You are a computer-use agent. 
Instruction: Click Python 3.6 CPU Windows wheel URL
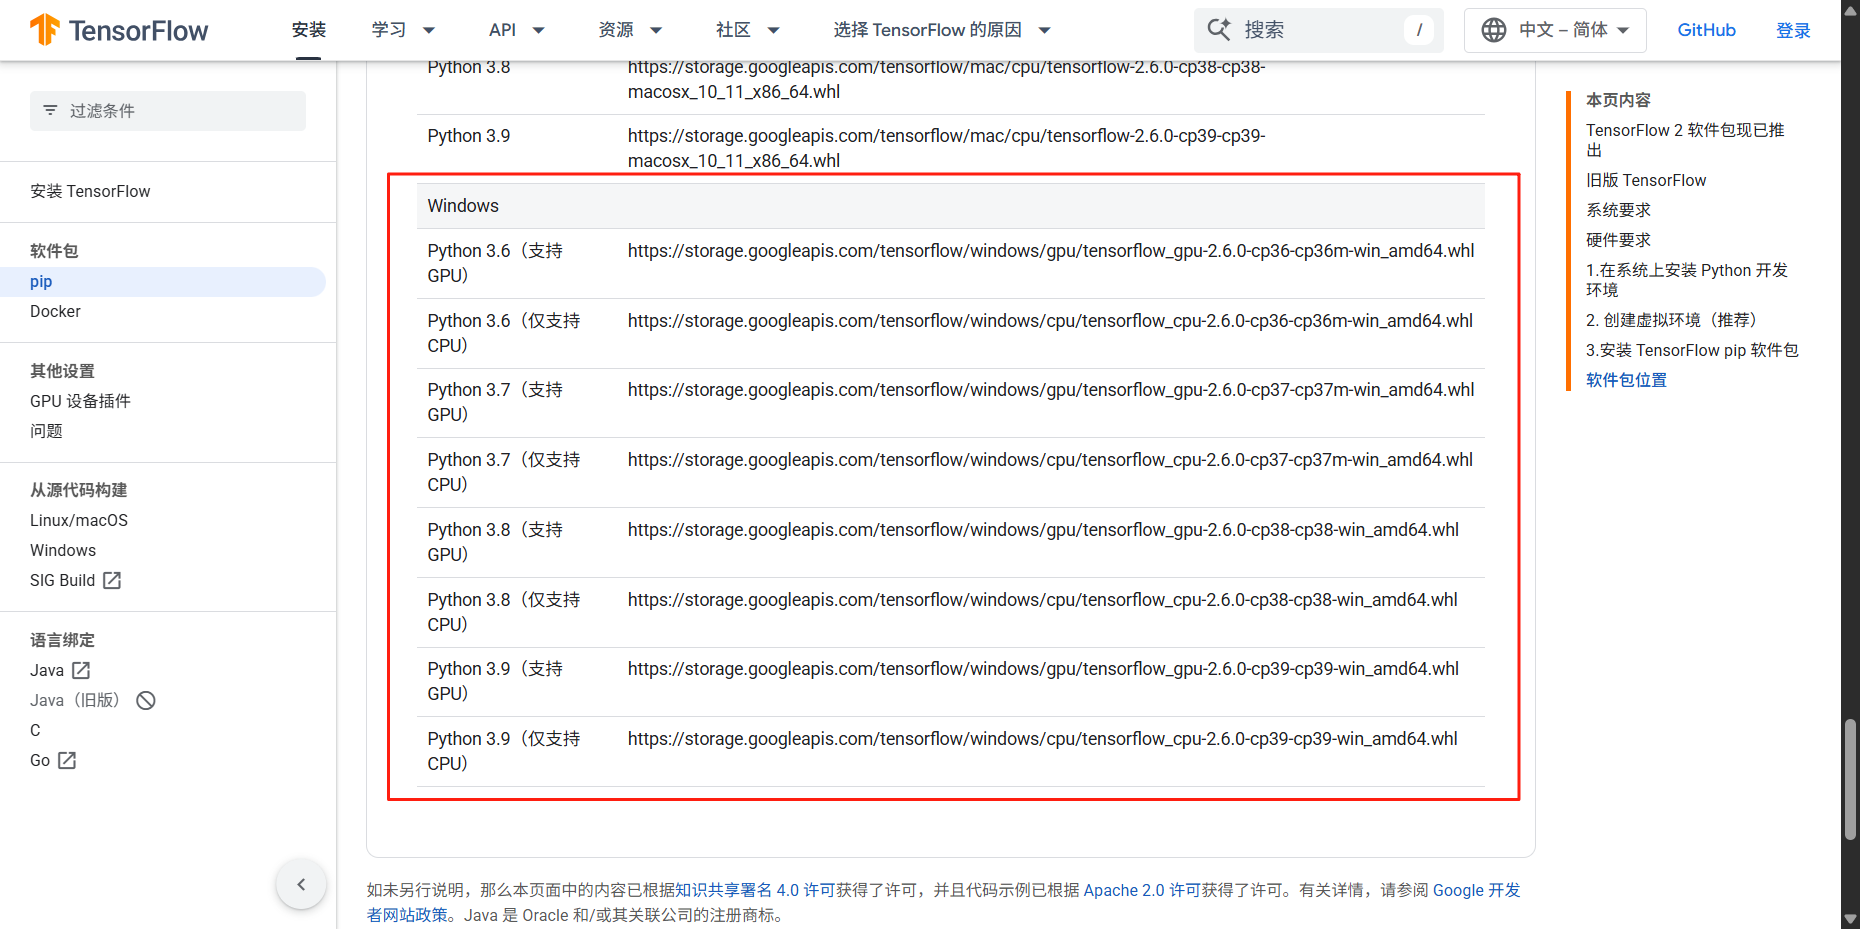[1050, 321]
